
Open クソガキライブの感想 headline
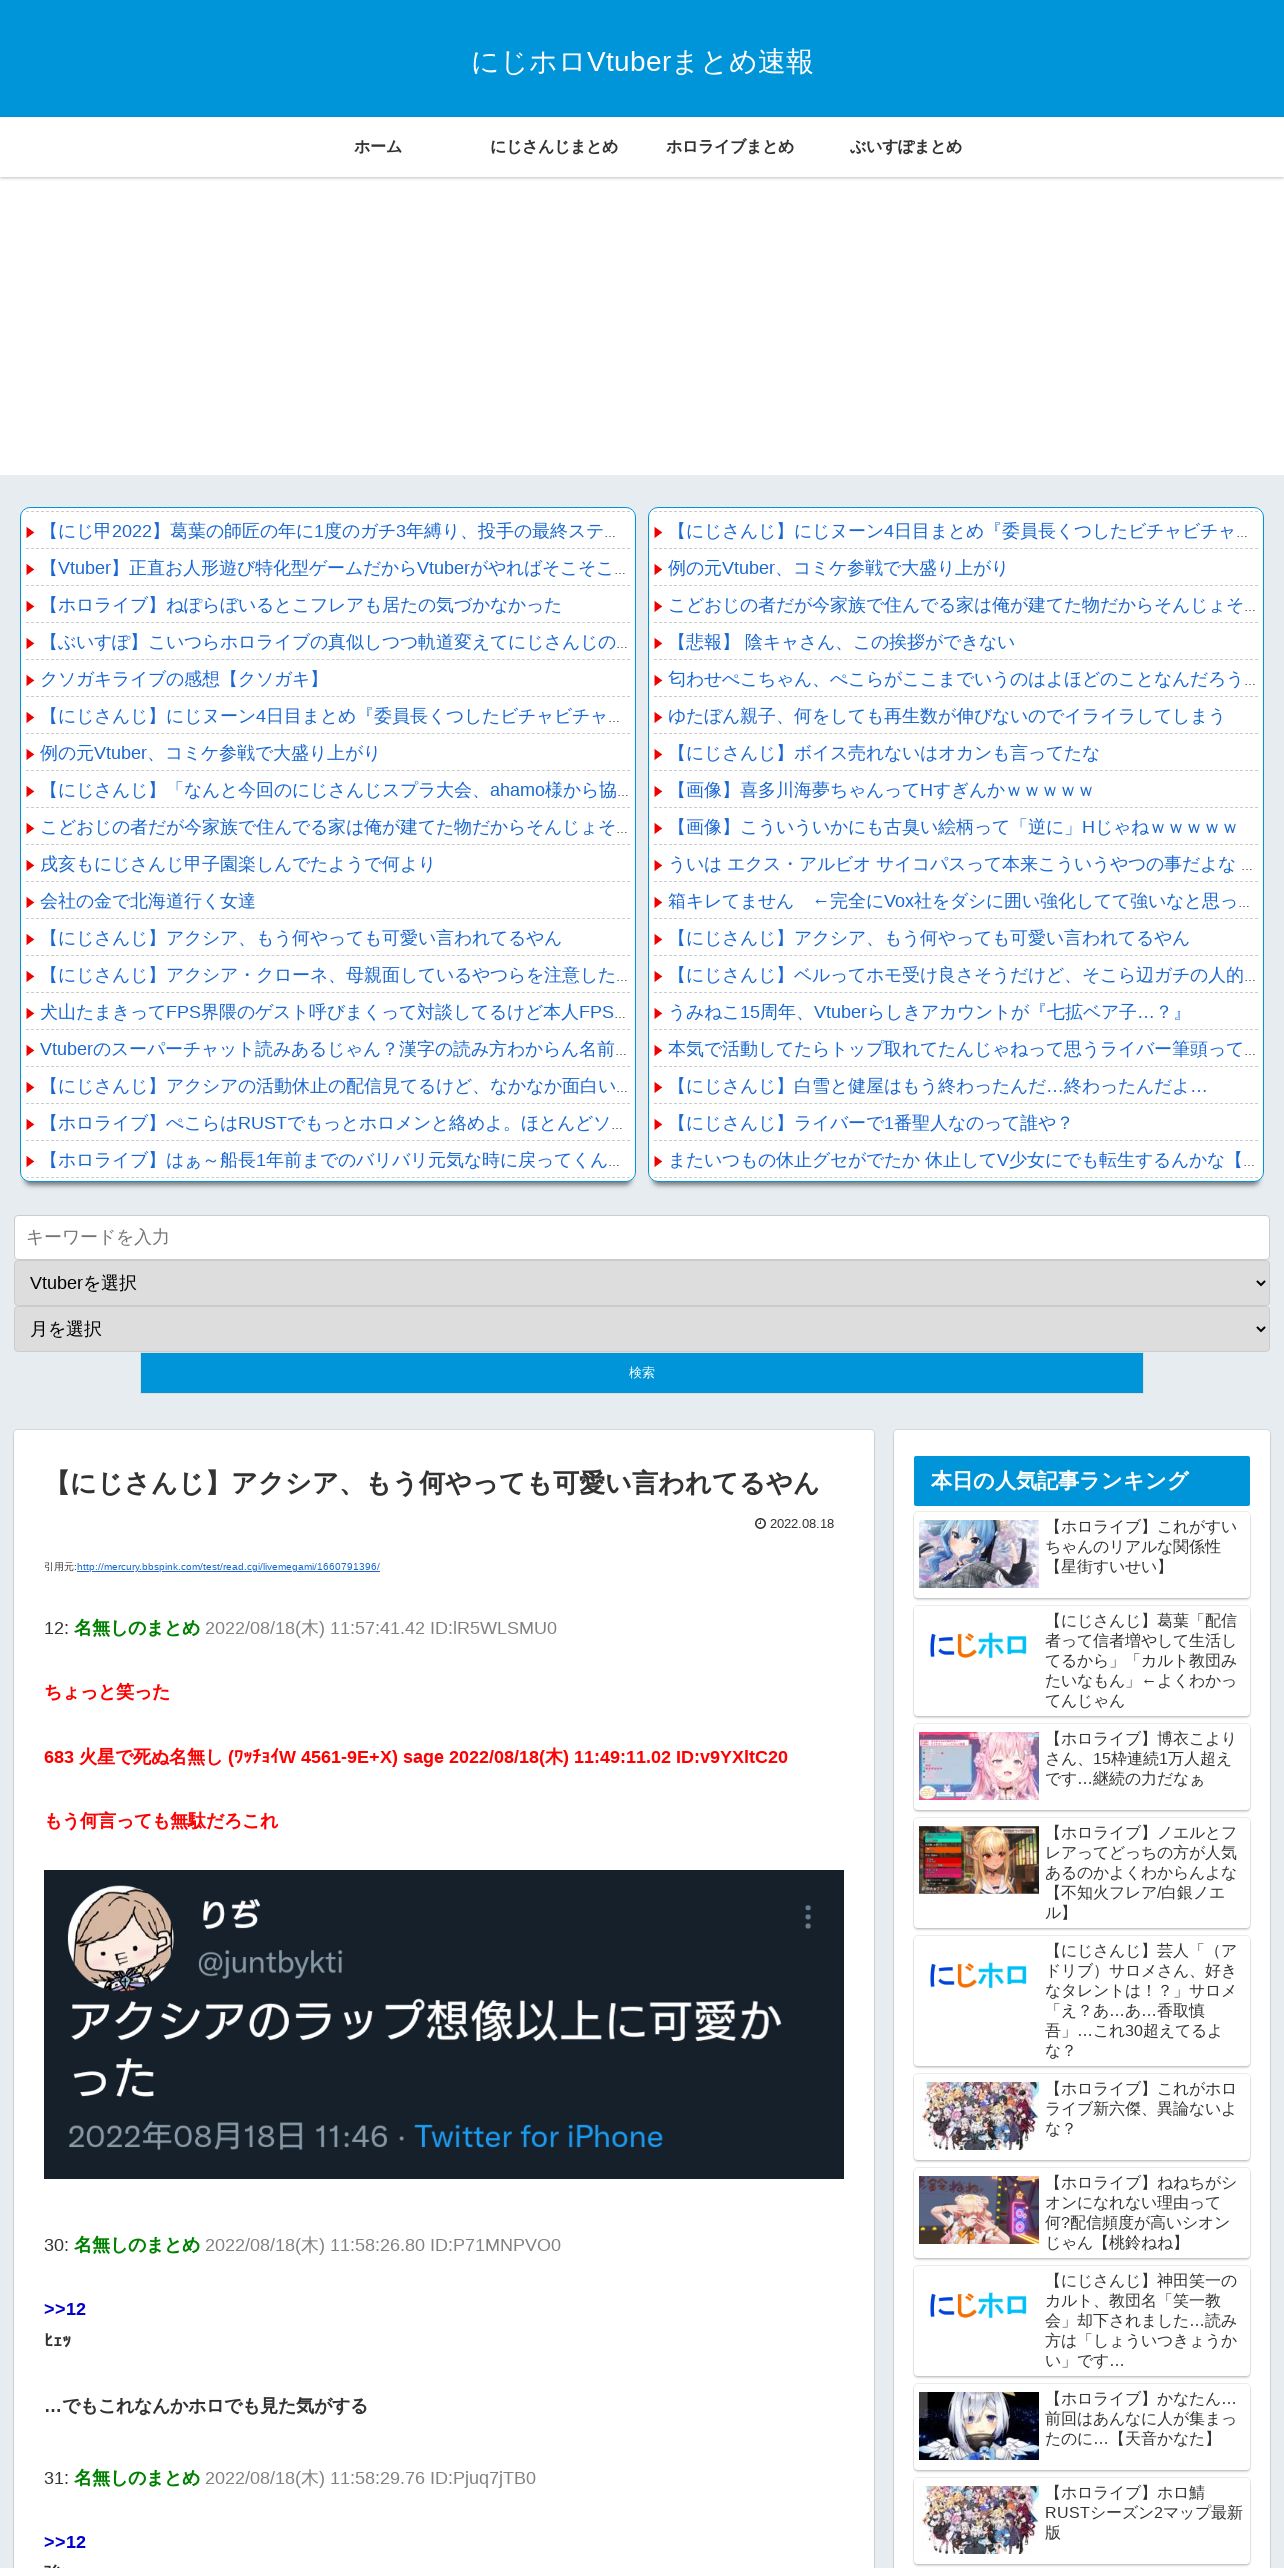click(183, 679)
